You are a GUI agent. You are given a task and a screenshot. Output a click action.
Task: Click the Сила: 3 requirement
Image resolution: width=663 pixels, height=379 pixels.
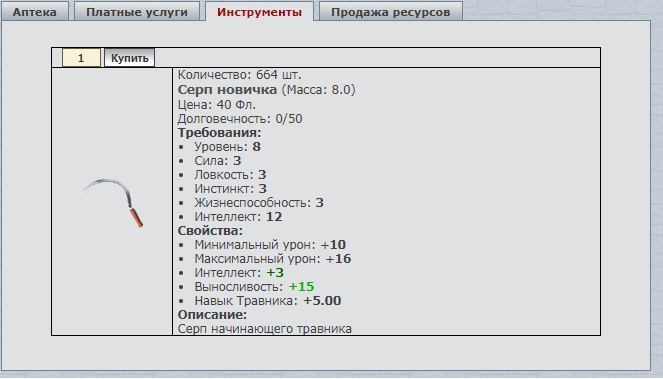217,161
